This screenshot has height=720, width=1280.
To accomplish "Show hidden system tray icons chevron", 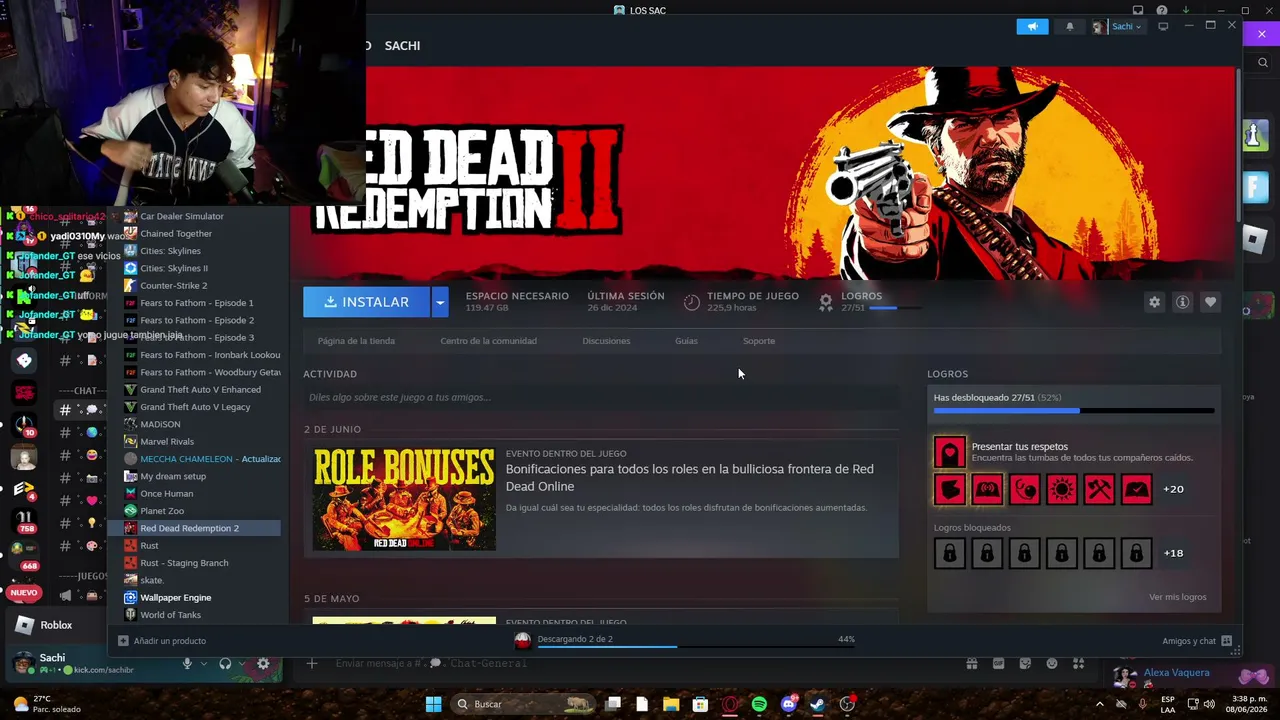I will (x=1100, y=704).
